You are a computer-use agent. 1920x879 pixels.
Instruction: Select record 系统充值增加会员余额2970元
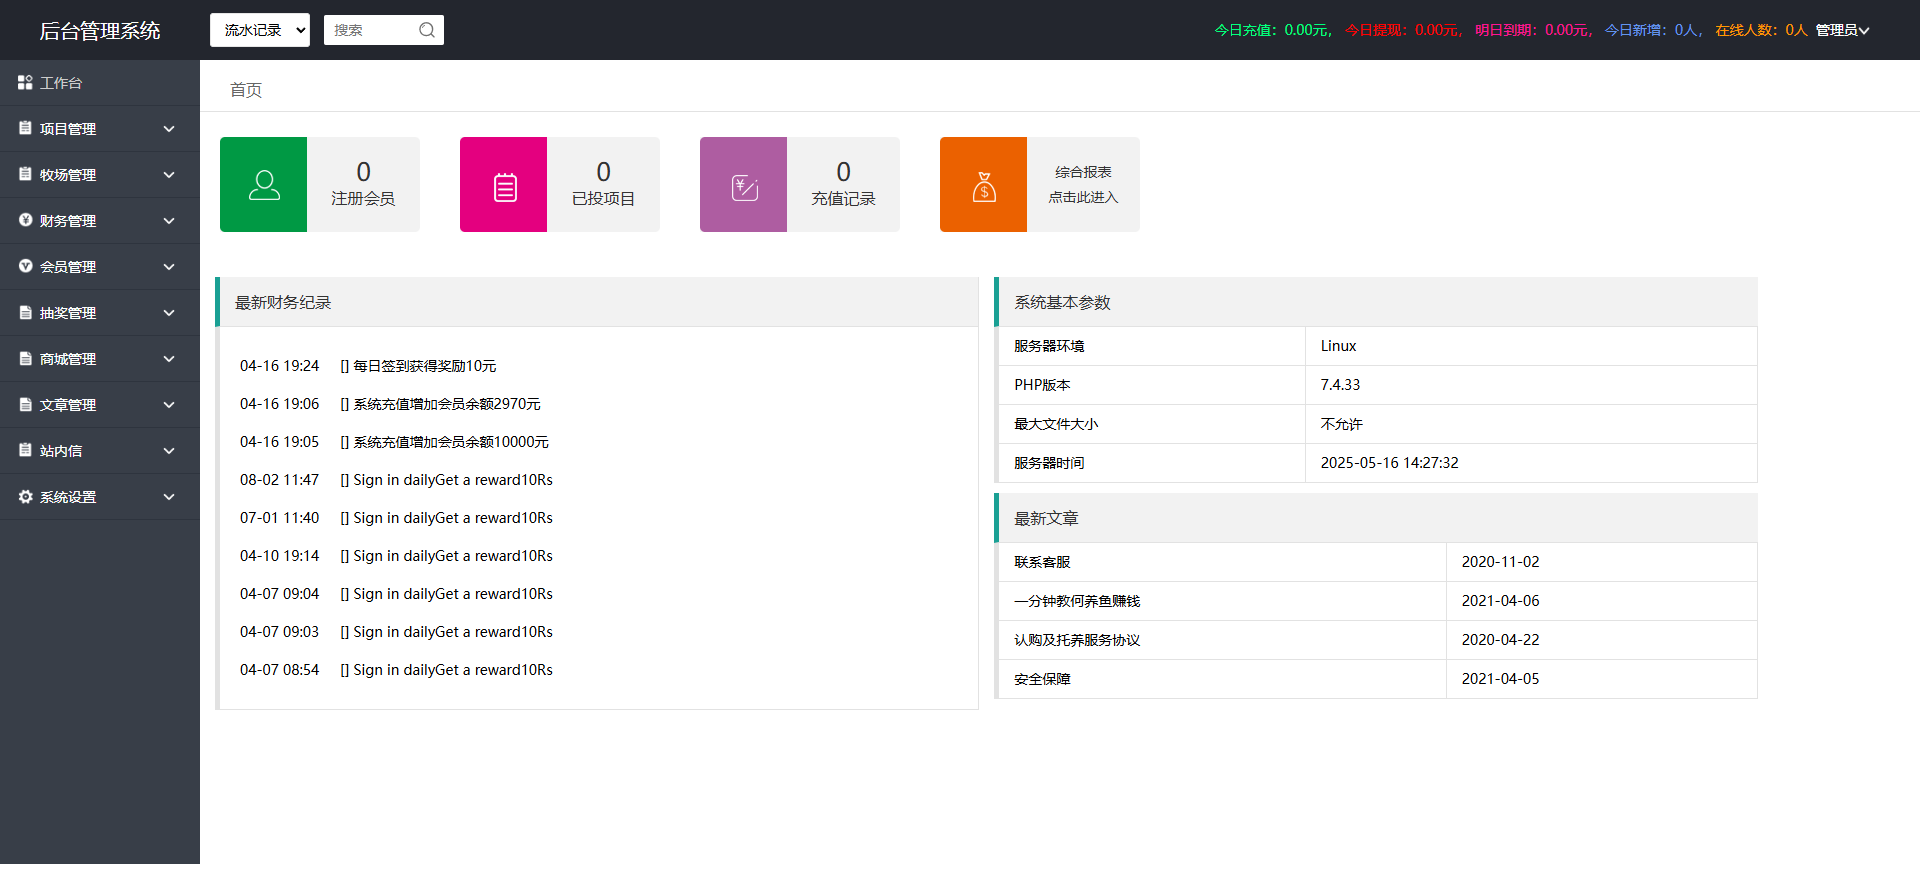tap(440, 404)
